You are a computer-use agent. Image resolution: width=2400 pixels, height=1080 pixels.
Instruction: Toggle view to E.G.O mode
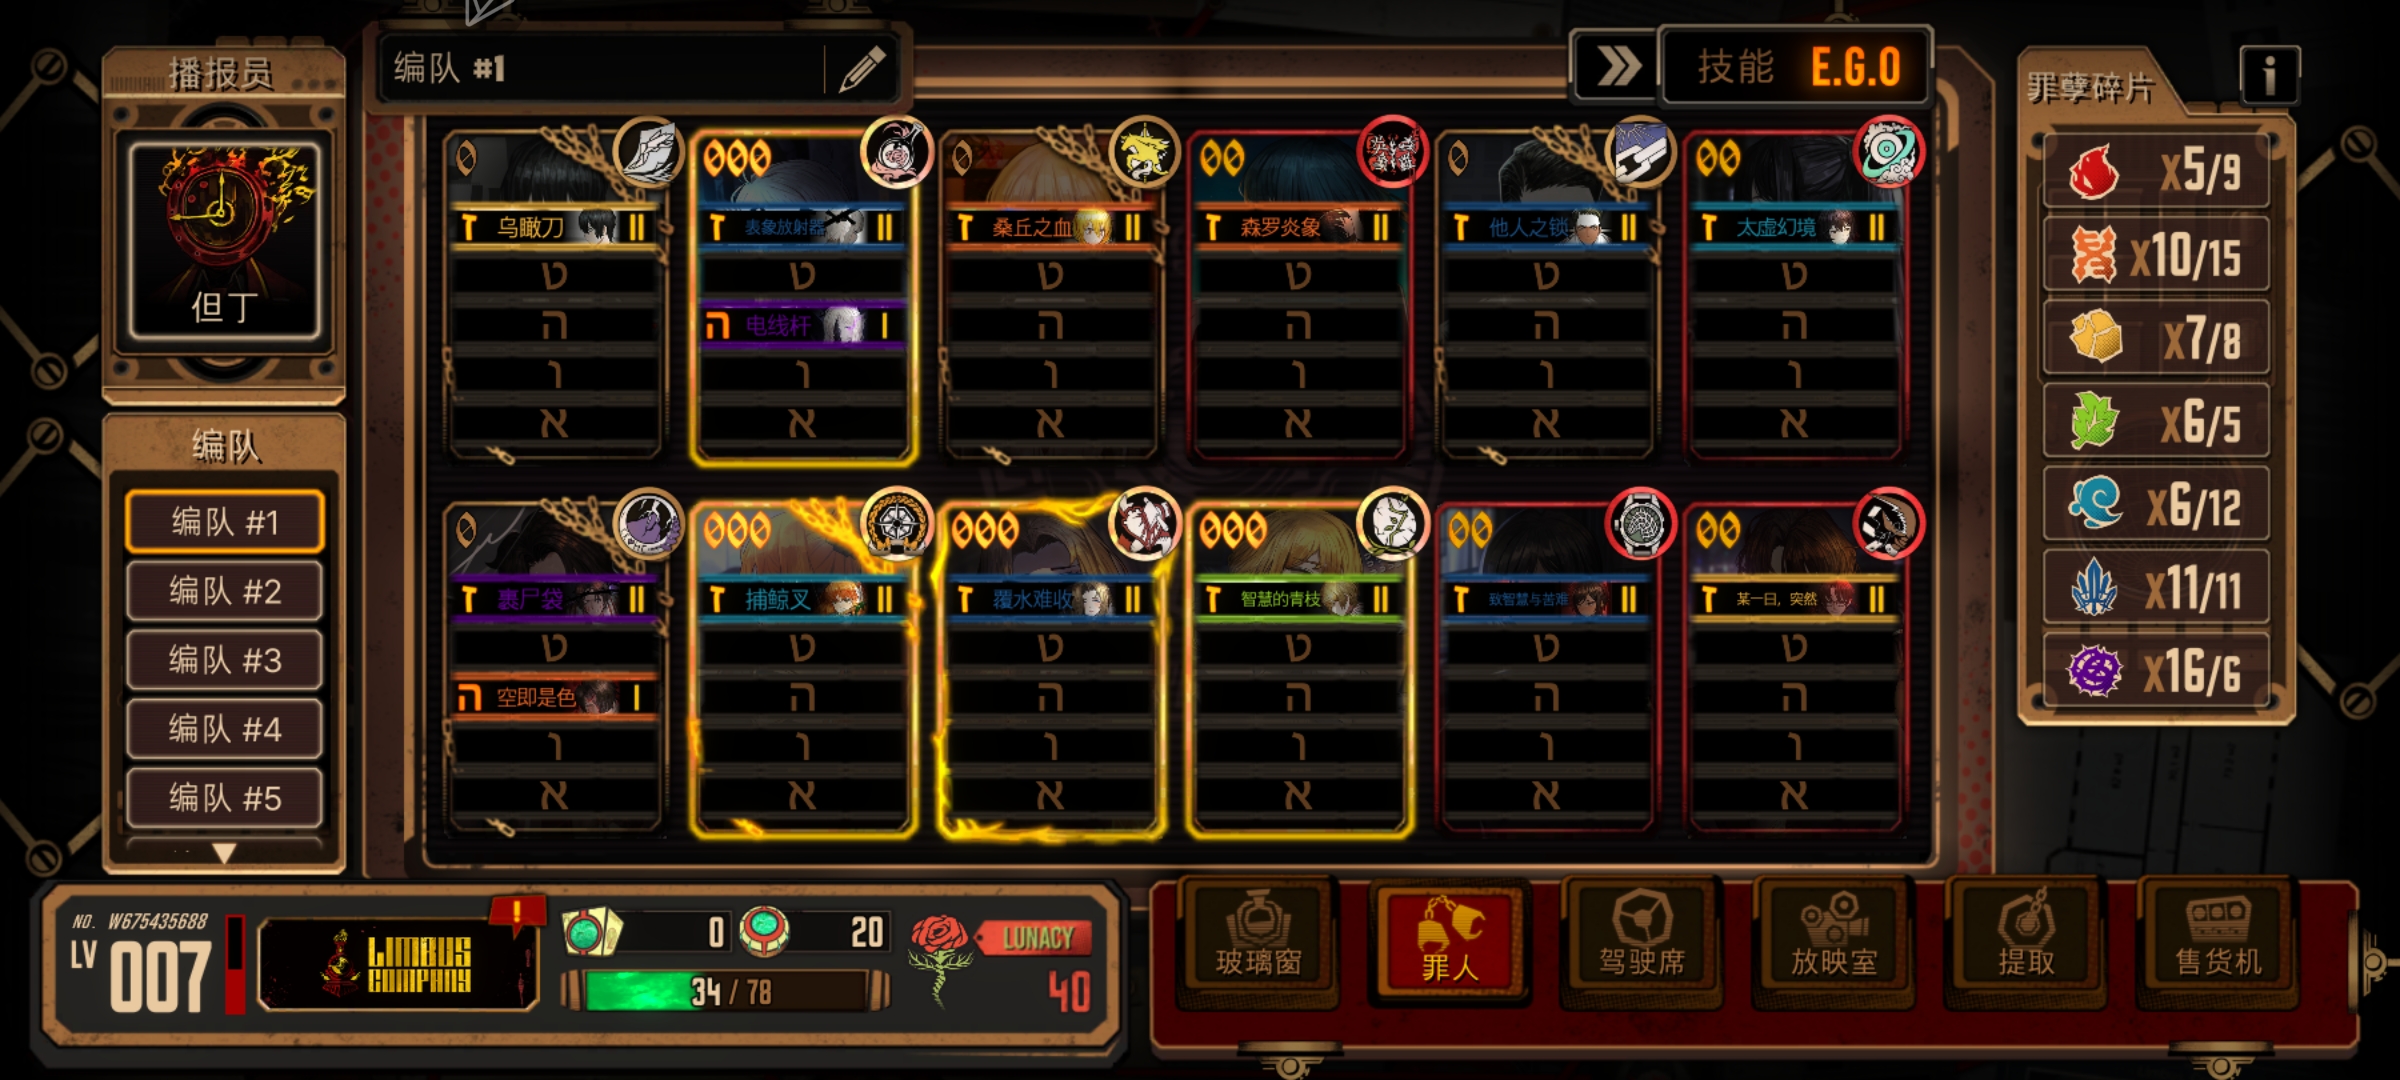pos(1856,68)
